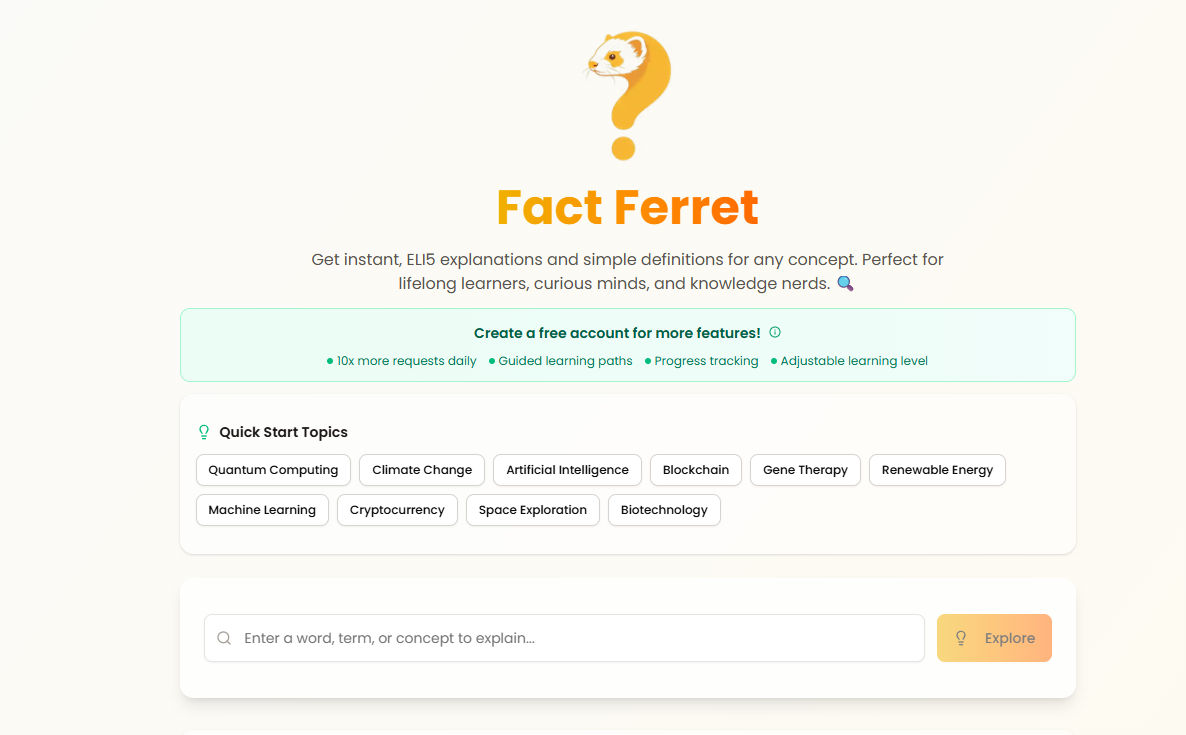Click 'Create a free account for more features!'
The image size is (1186, 735).
pyautogui.click(x=617, y=333)
